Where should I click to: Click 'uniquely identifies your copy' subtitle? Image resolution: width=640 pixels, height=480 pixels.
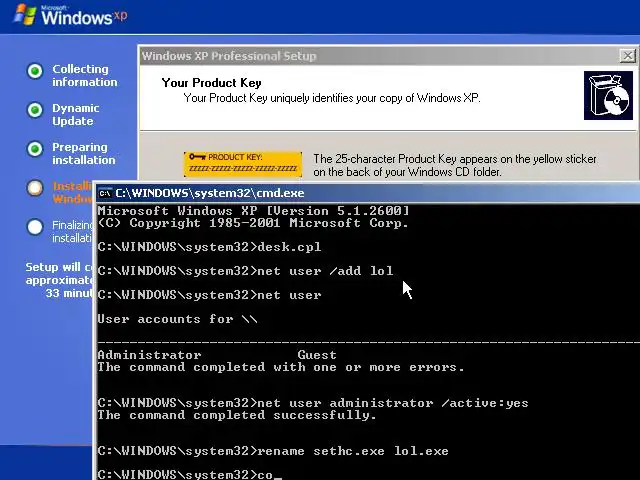tap(332, 98)
